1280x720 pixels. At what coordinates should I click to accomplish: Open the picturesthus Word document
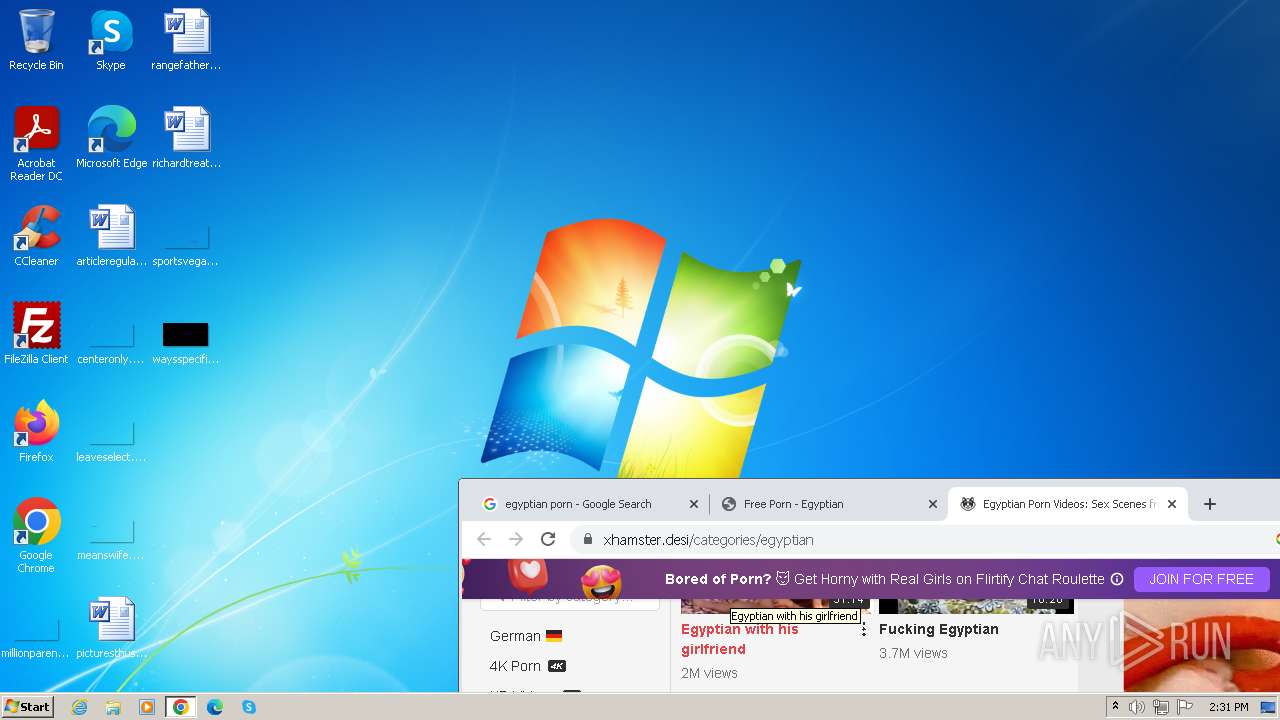point(111,628)
